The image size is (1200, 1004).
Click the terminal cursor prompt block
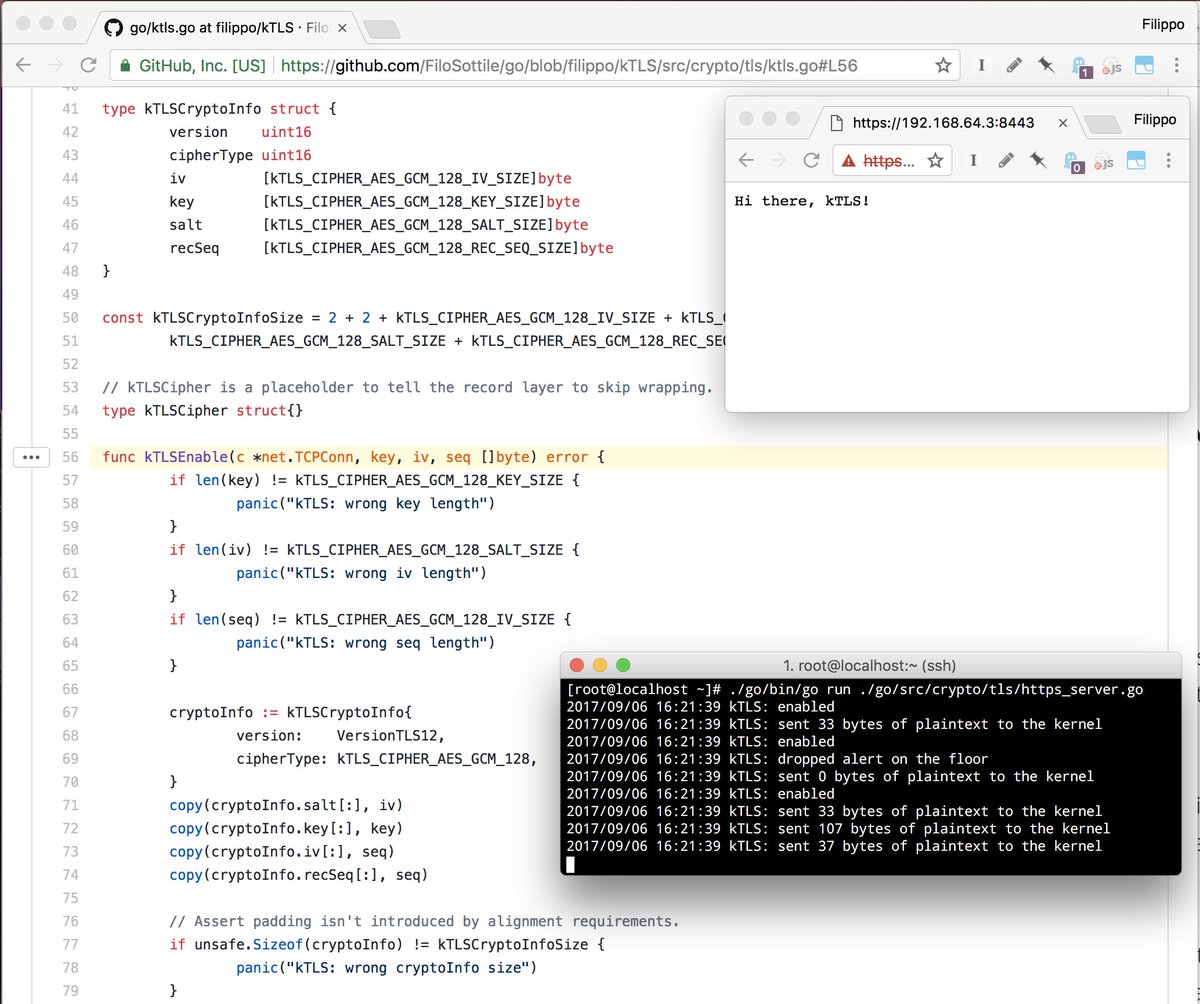pyautogui.click(x=570, y=864)
